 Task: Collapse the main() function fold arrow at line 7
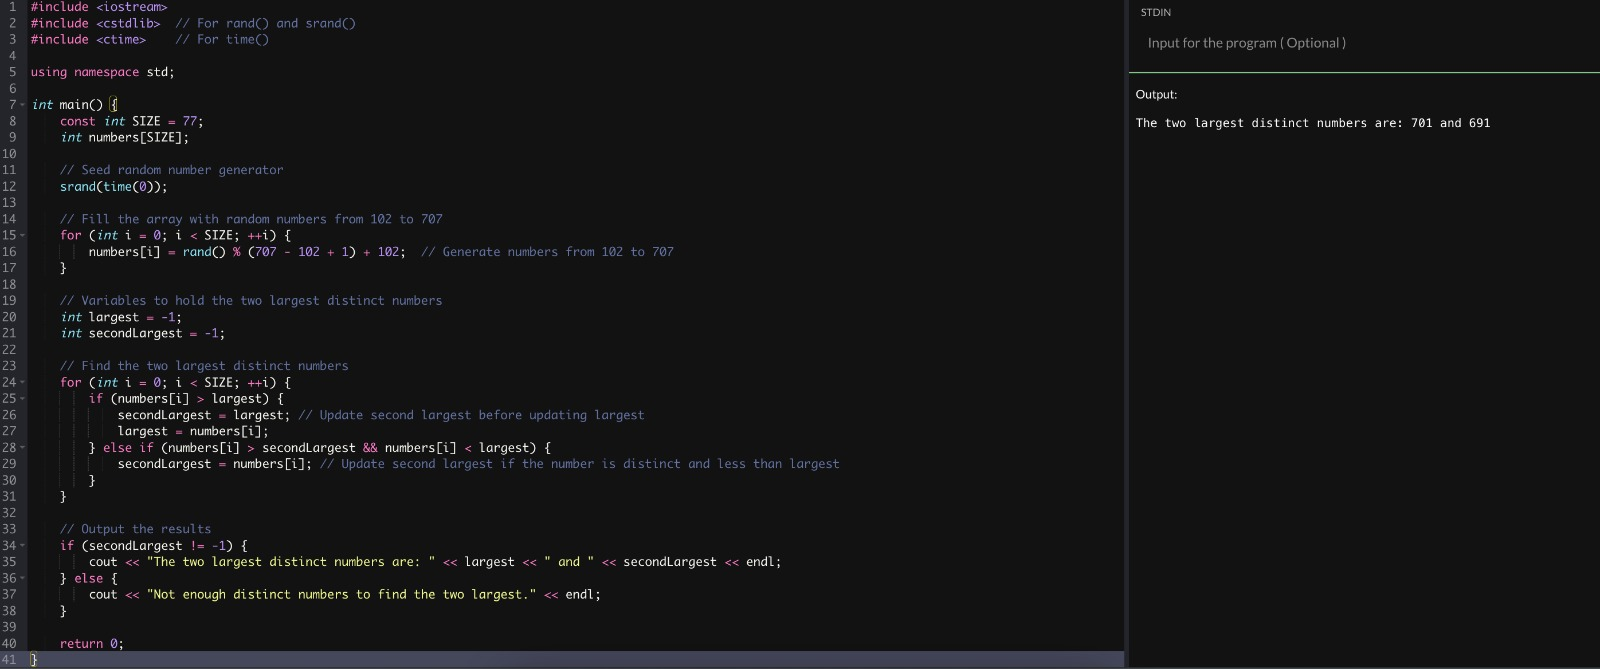(x=23, y=105)
